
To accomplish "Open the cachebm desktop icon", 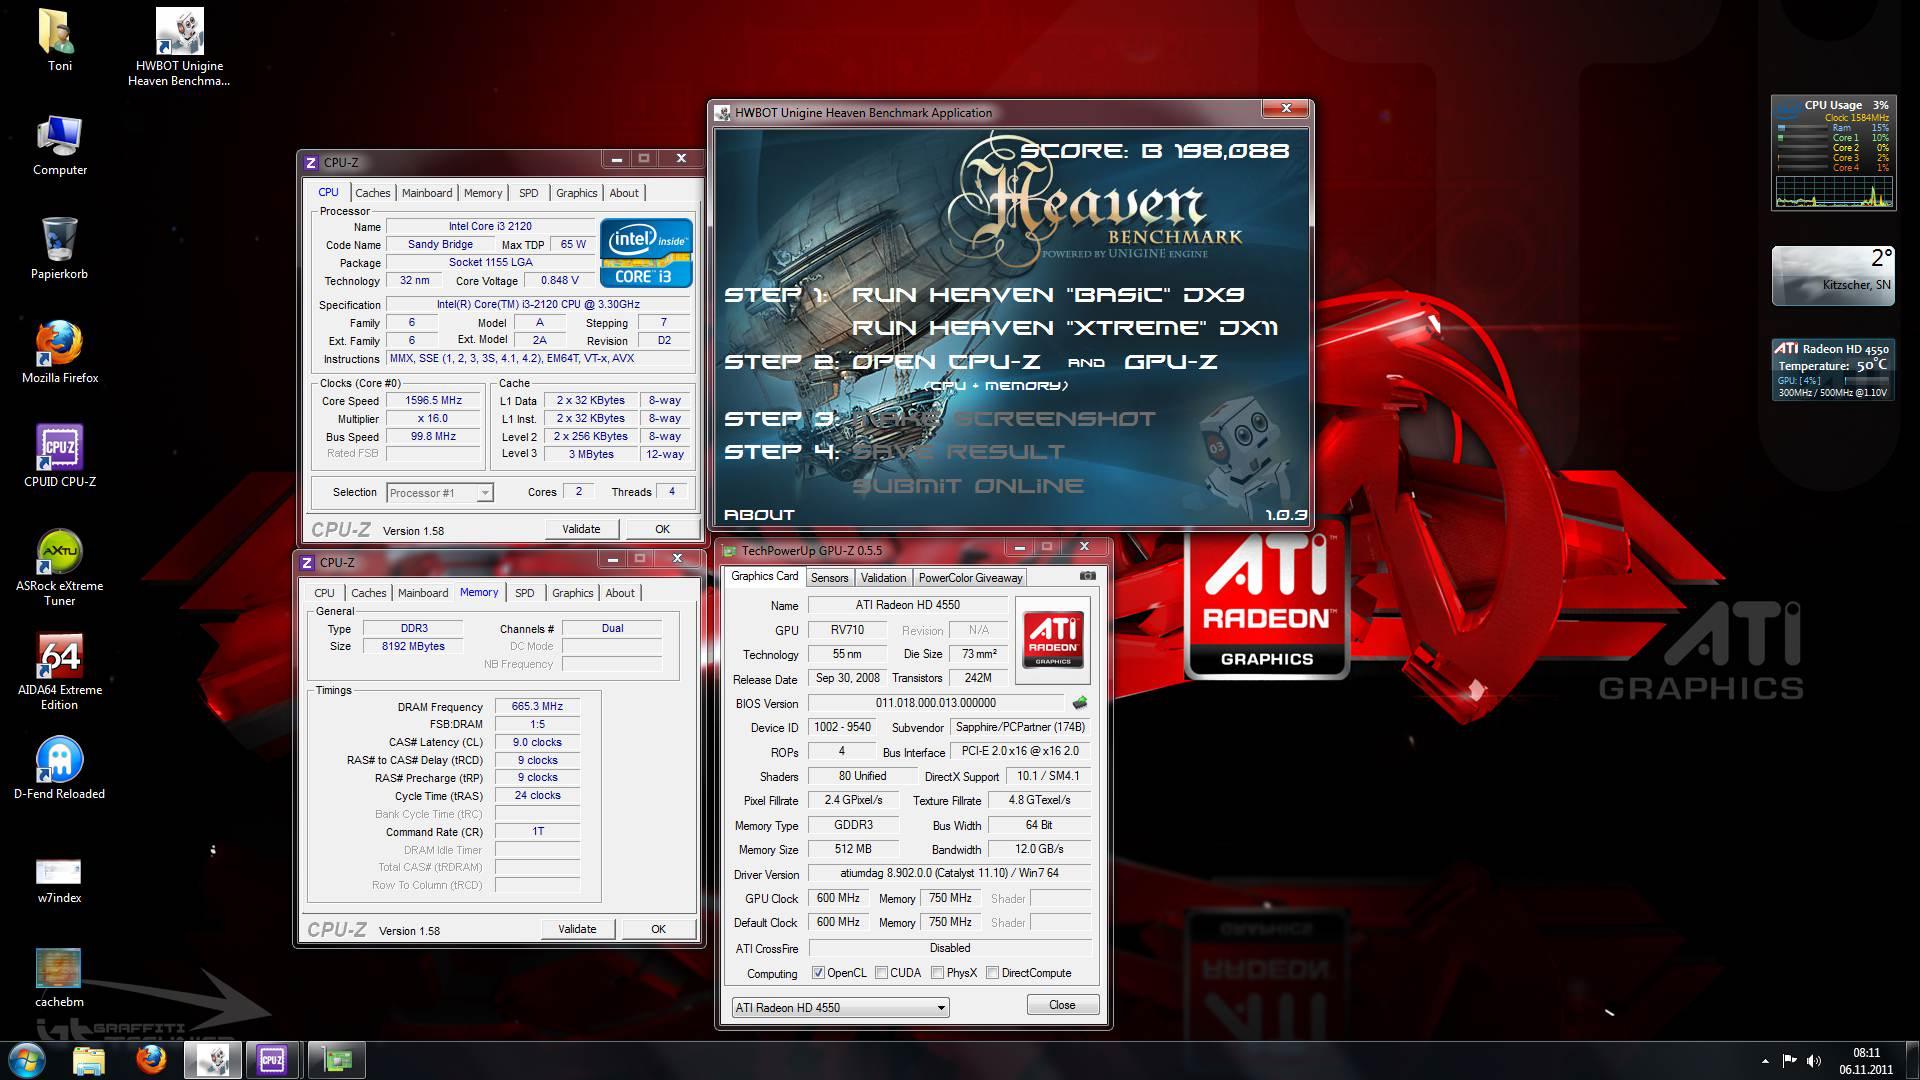I will pyautogui.click(x=59, y=978).
